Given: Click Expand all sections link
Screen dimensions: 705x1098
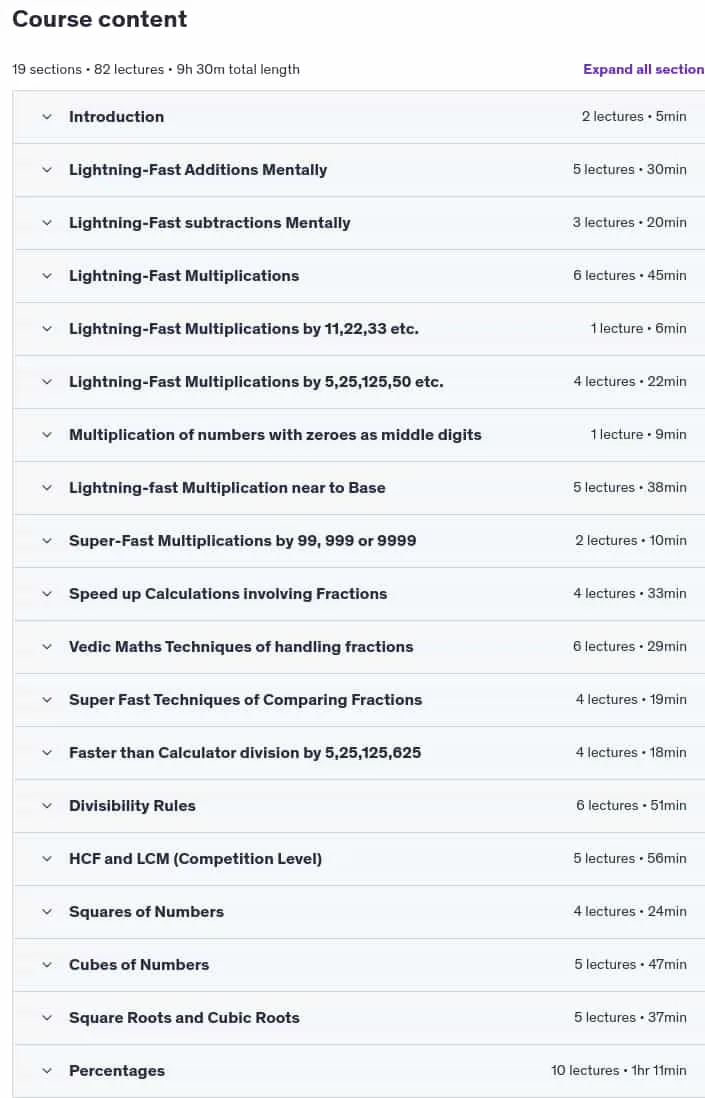Looking at the screenshot, I should tap(643, 69).
